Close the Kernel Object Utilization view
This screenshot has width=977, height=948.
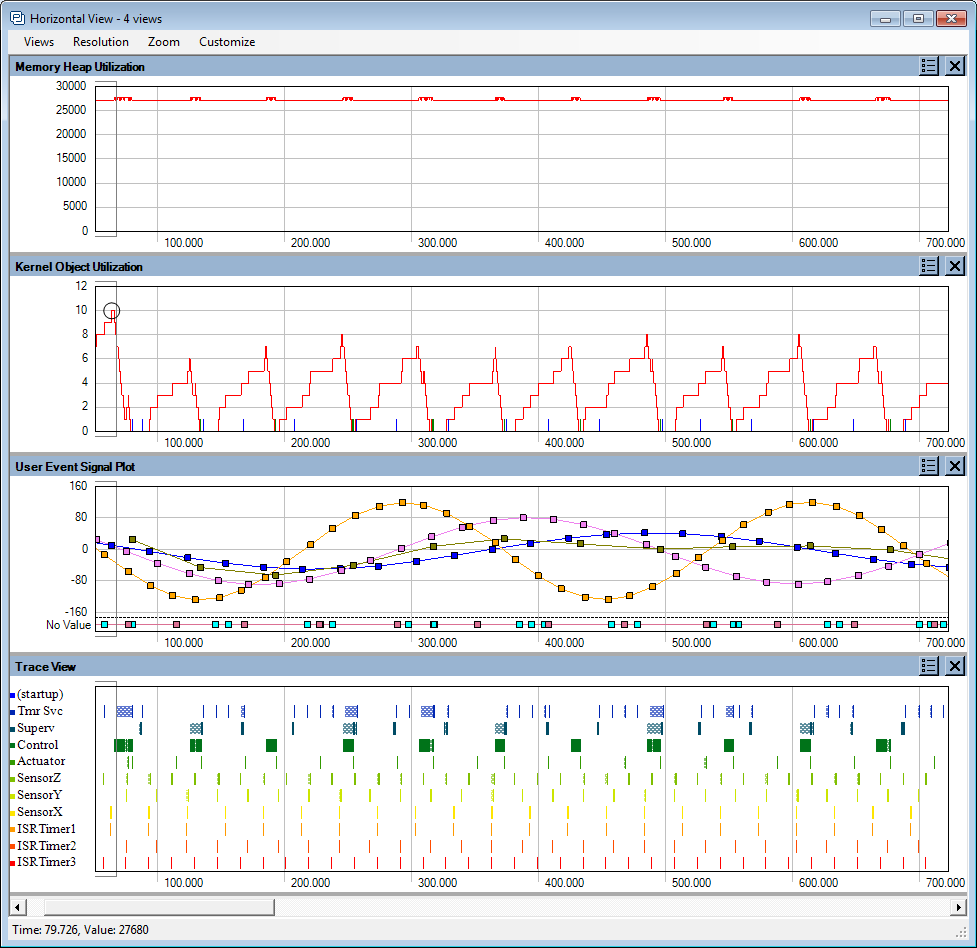[x=955, y=266]
